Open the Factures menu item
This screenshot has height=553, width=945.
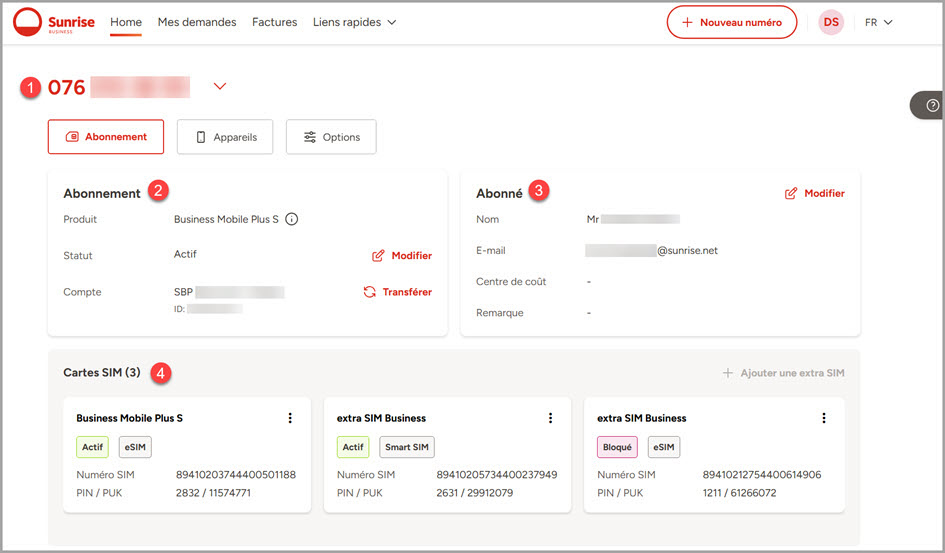[274, 22]
